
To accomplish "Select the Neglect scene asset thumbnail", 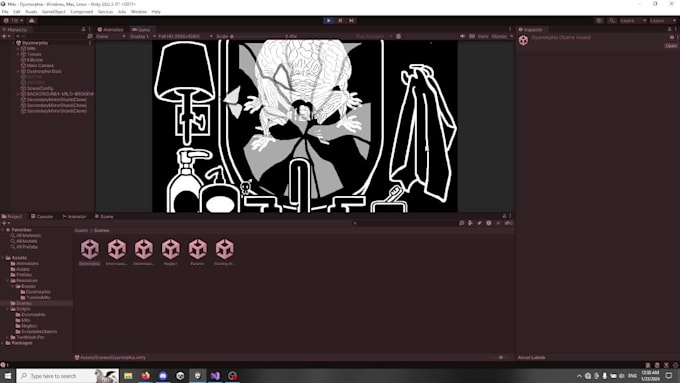I will pyautogui.click(x=171, y=249).
